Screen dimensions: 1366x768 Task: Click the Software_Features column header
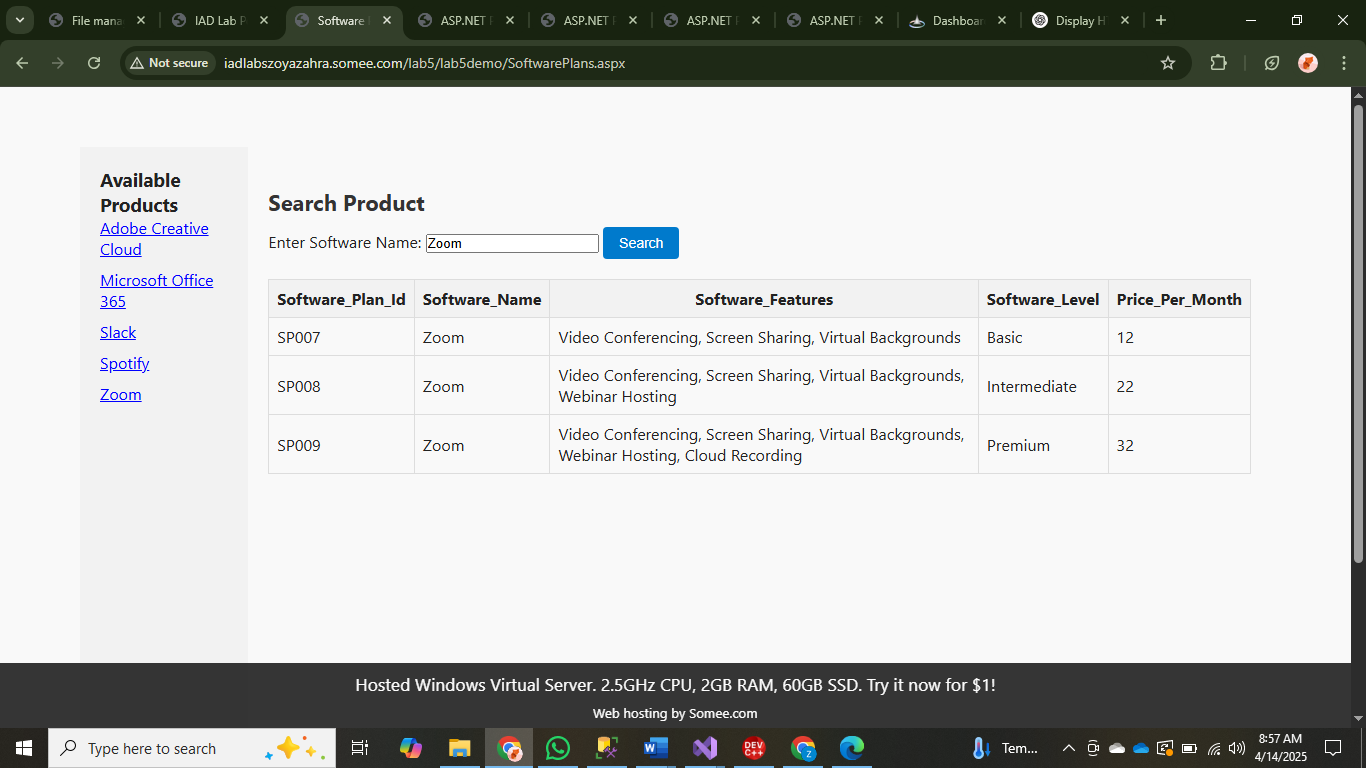coord(764,299)
